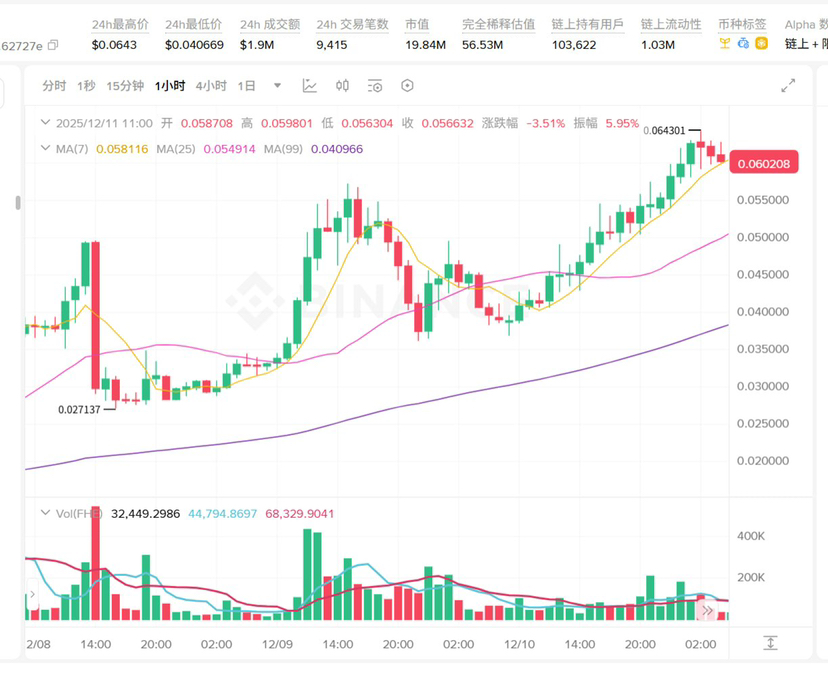The height and width of the screenshot is (682, 828).
Task: Click the current price label 0.060208
Action: tap(764, 163)
